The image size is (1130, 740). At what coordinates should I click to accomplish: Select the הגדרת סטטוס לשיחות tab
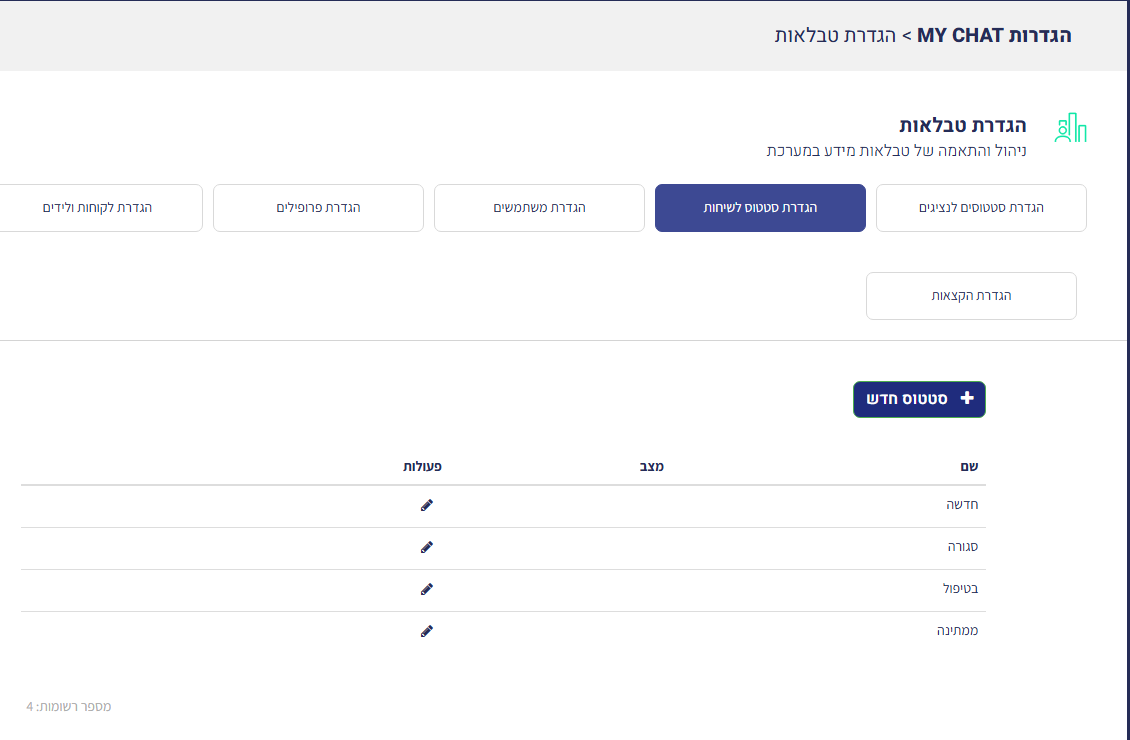point(760,208)
